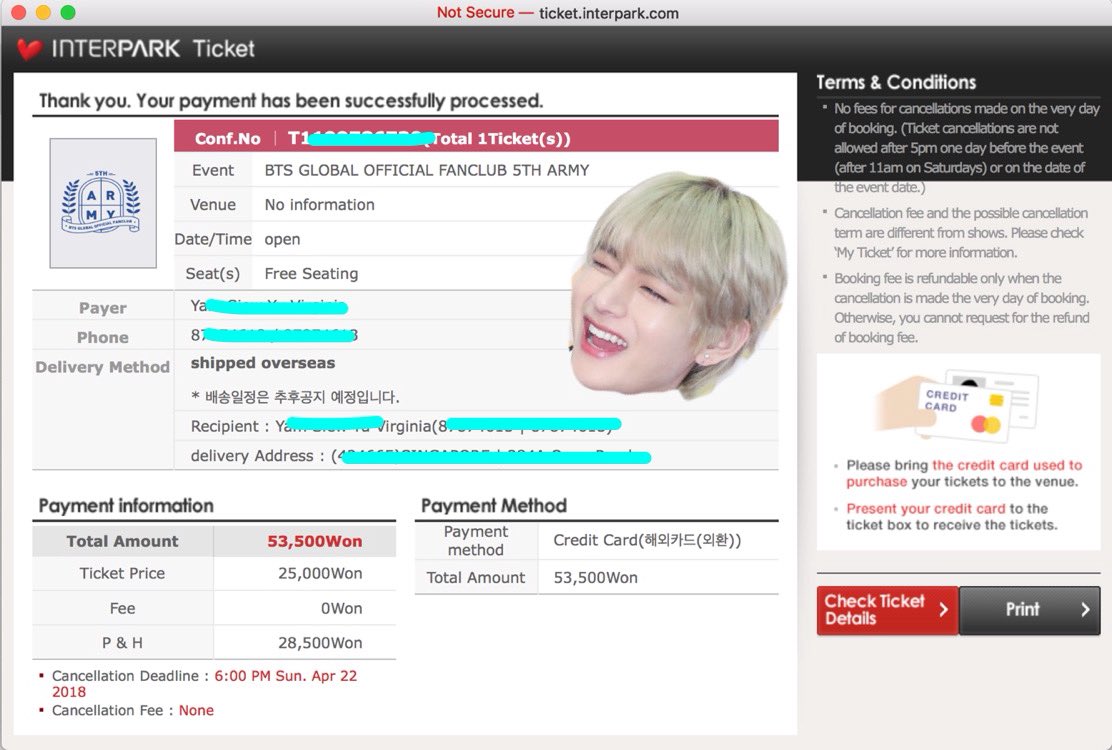Viewport: 1112px width, 750px height.
Task: Click the Payment Method heading
Action: click(x=494, y=505)
